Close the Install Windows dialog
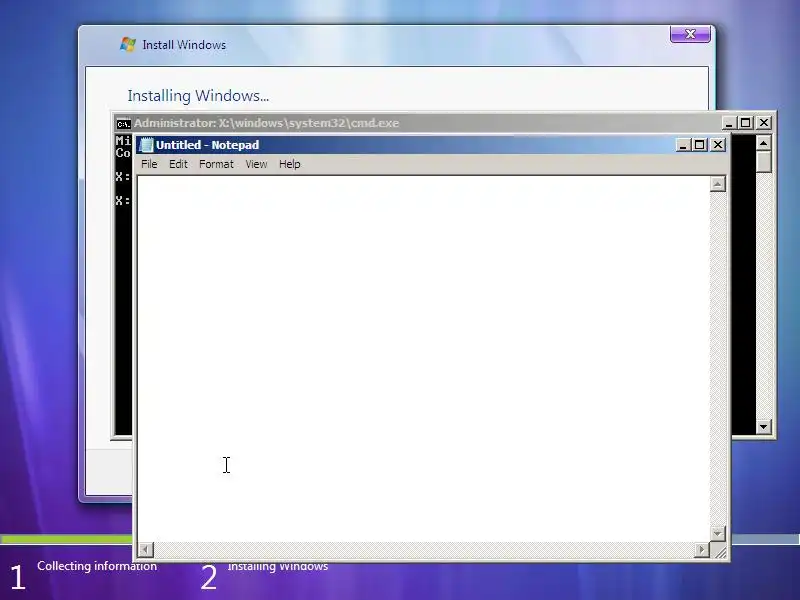This screenshot has height=600, width=800. (690, 34)
